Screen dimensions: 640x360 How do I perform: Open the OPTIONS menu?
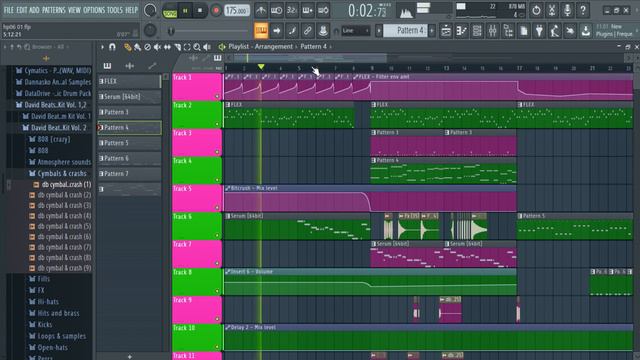click(x=94, y=10)
